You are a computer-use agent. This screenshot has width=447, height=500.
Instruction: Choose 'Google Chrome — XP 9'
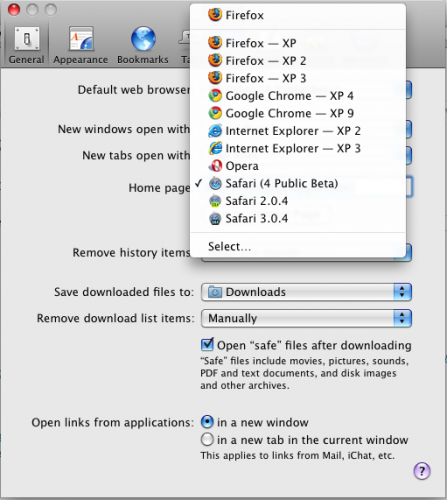(x=298, y=113)
